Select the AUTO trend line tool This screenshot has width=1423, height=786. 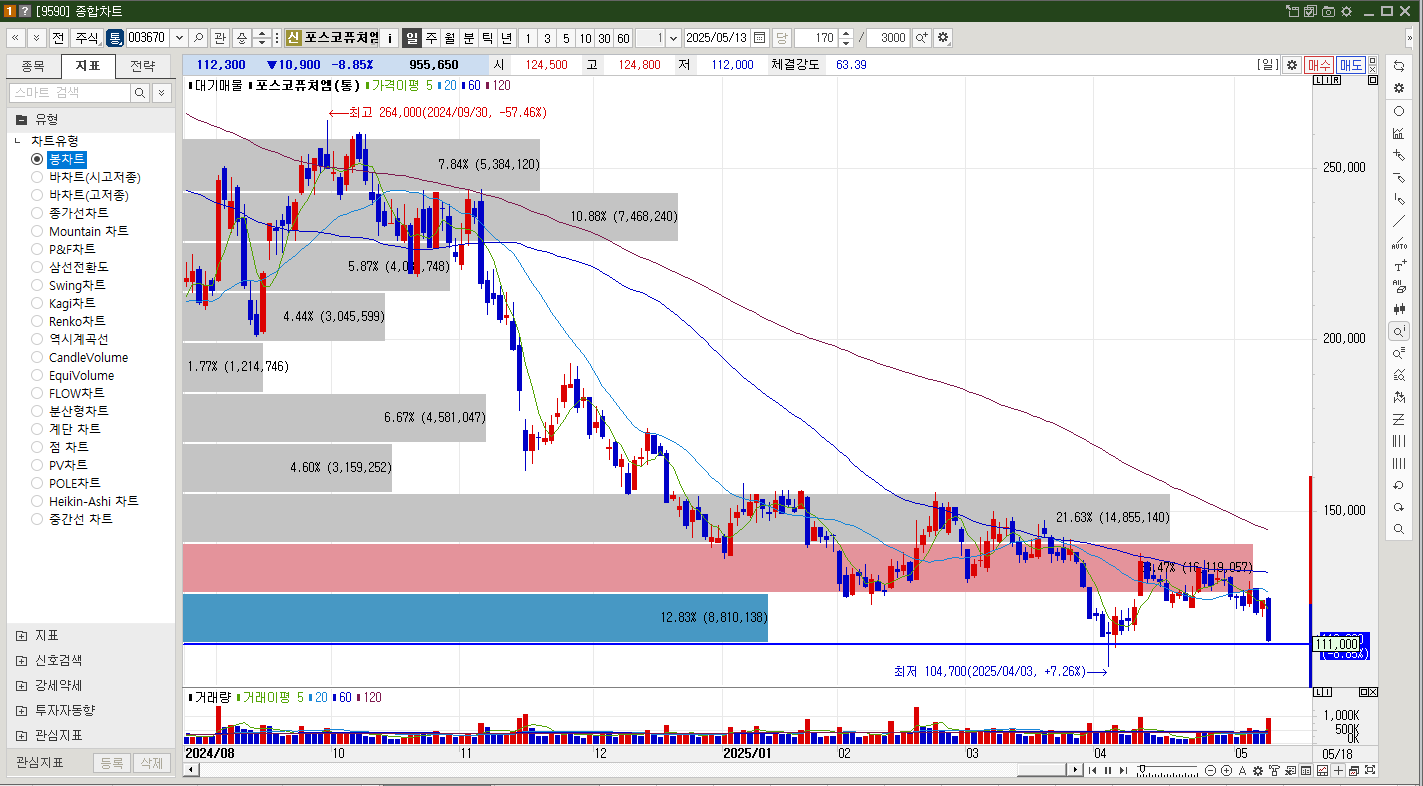click(x=1399, y=243)
